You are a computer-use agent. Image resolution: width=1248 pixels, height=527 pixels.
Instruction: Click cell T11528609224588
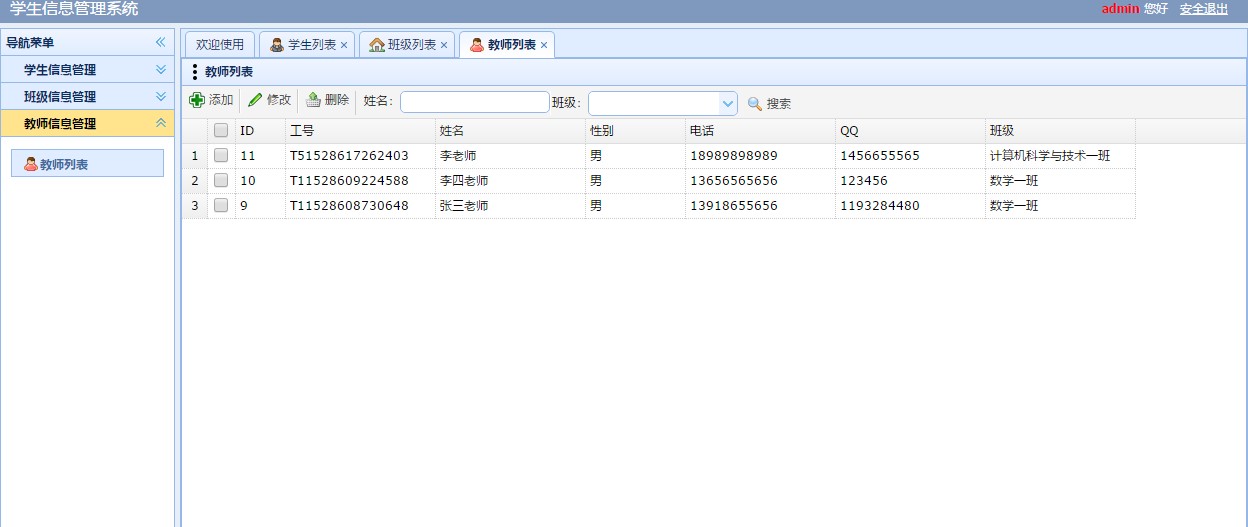click(349, 181)
